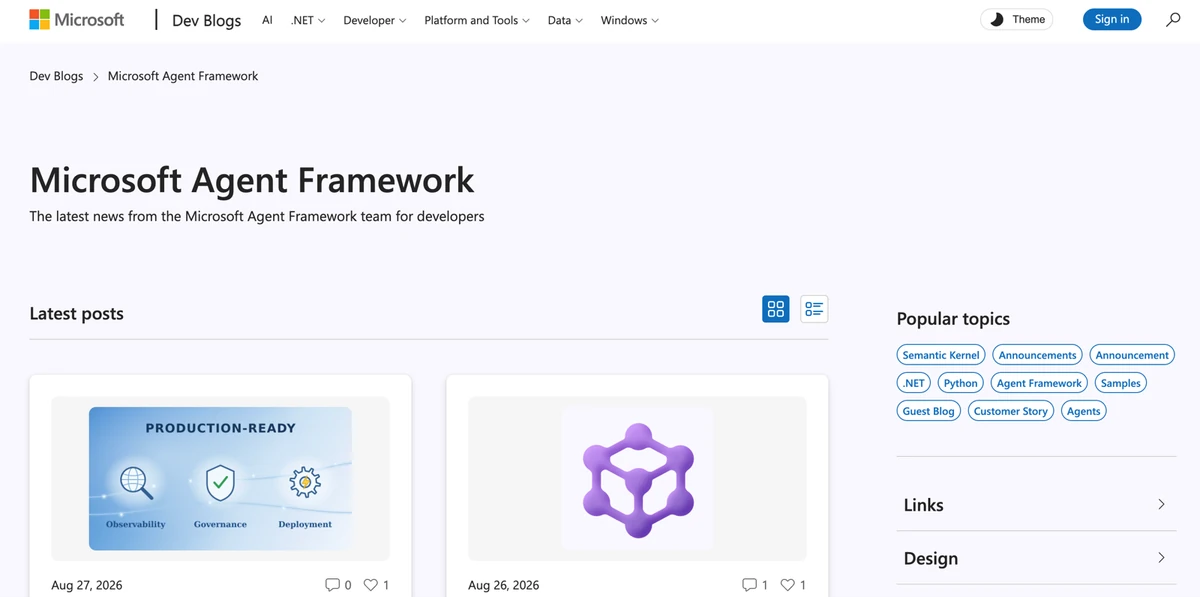Select the Announcements topic tag
This screenshot has height=597, width=1200.
pyautogui.click(x=1037, y=355)
